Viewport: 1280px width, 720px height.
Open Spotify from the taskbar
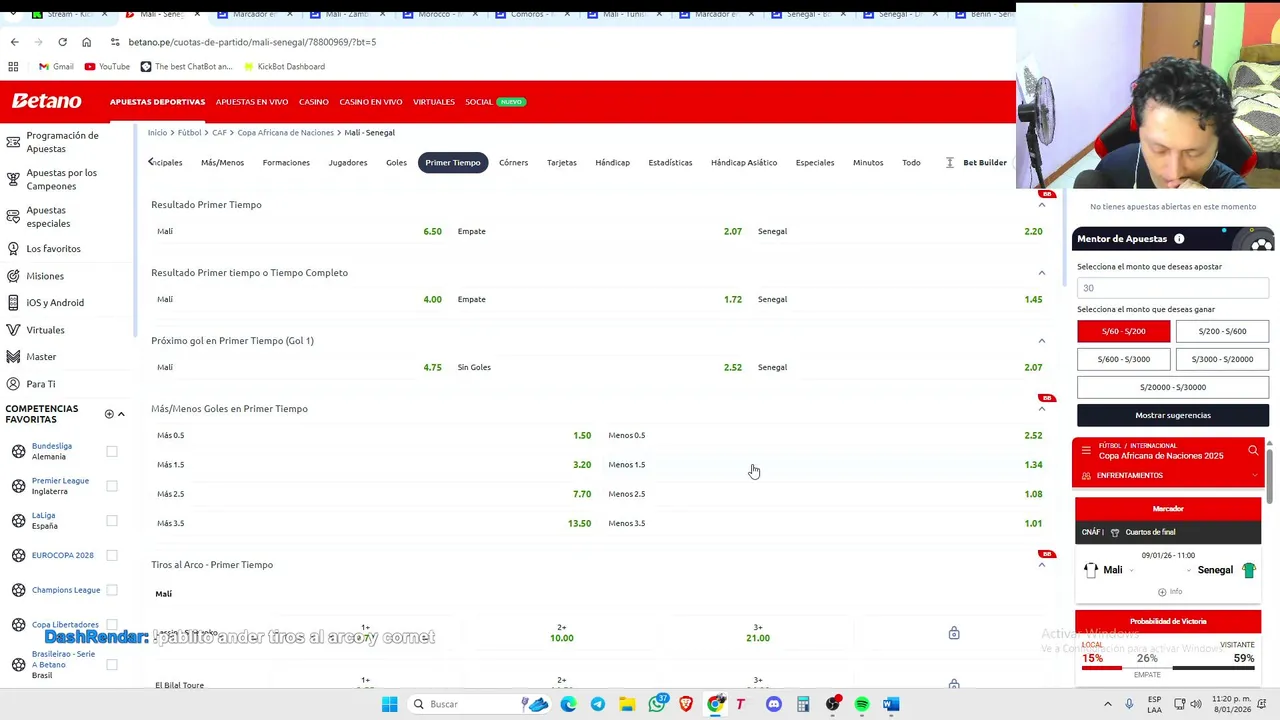pyautogui.click(x=862, y=704)
